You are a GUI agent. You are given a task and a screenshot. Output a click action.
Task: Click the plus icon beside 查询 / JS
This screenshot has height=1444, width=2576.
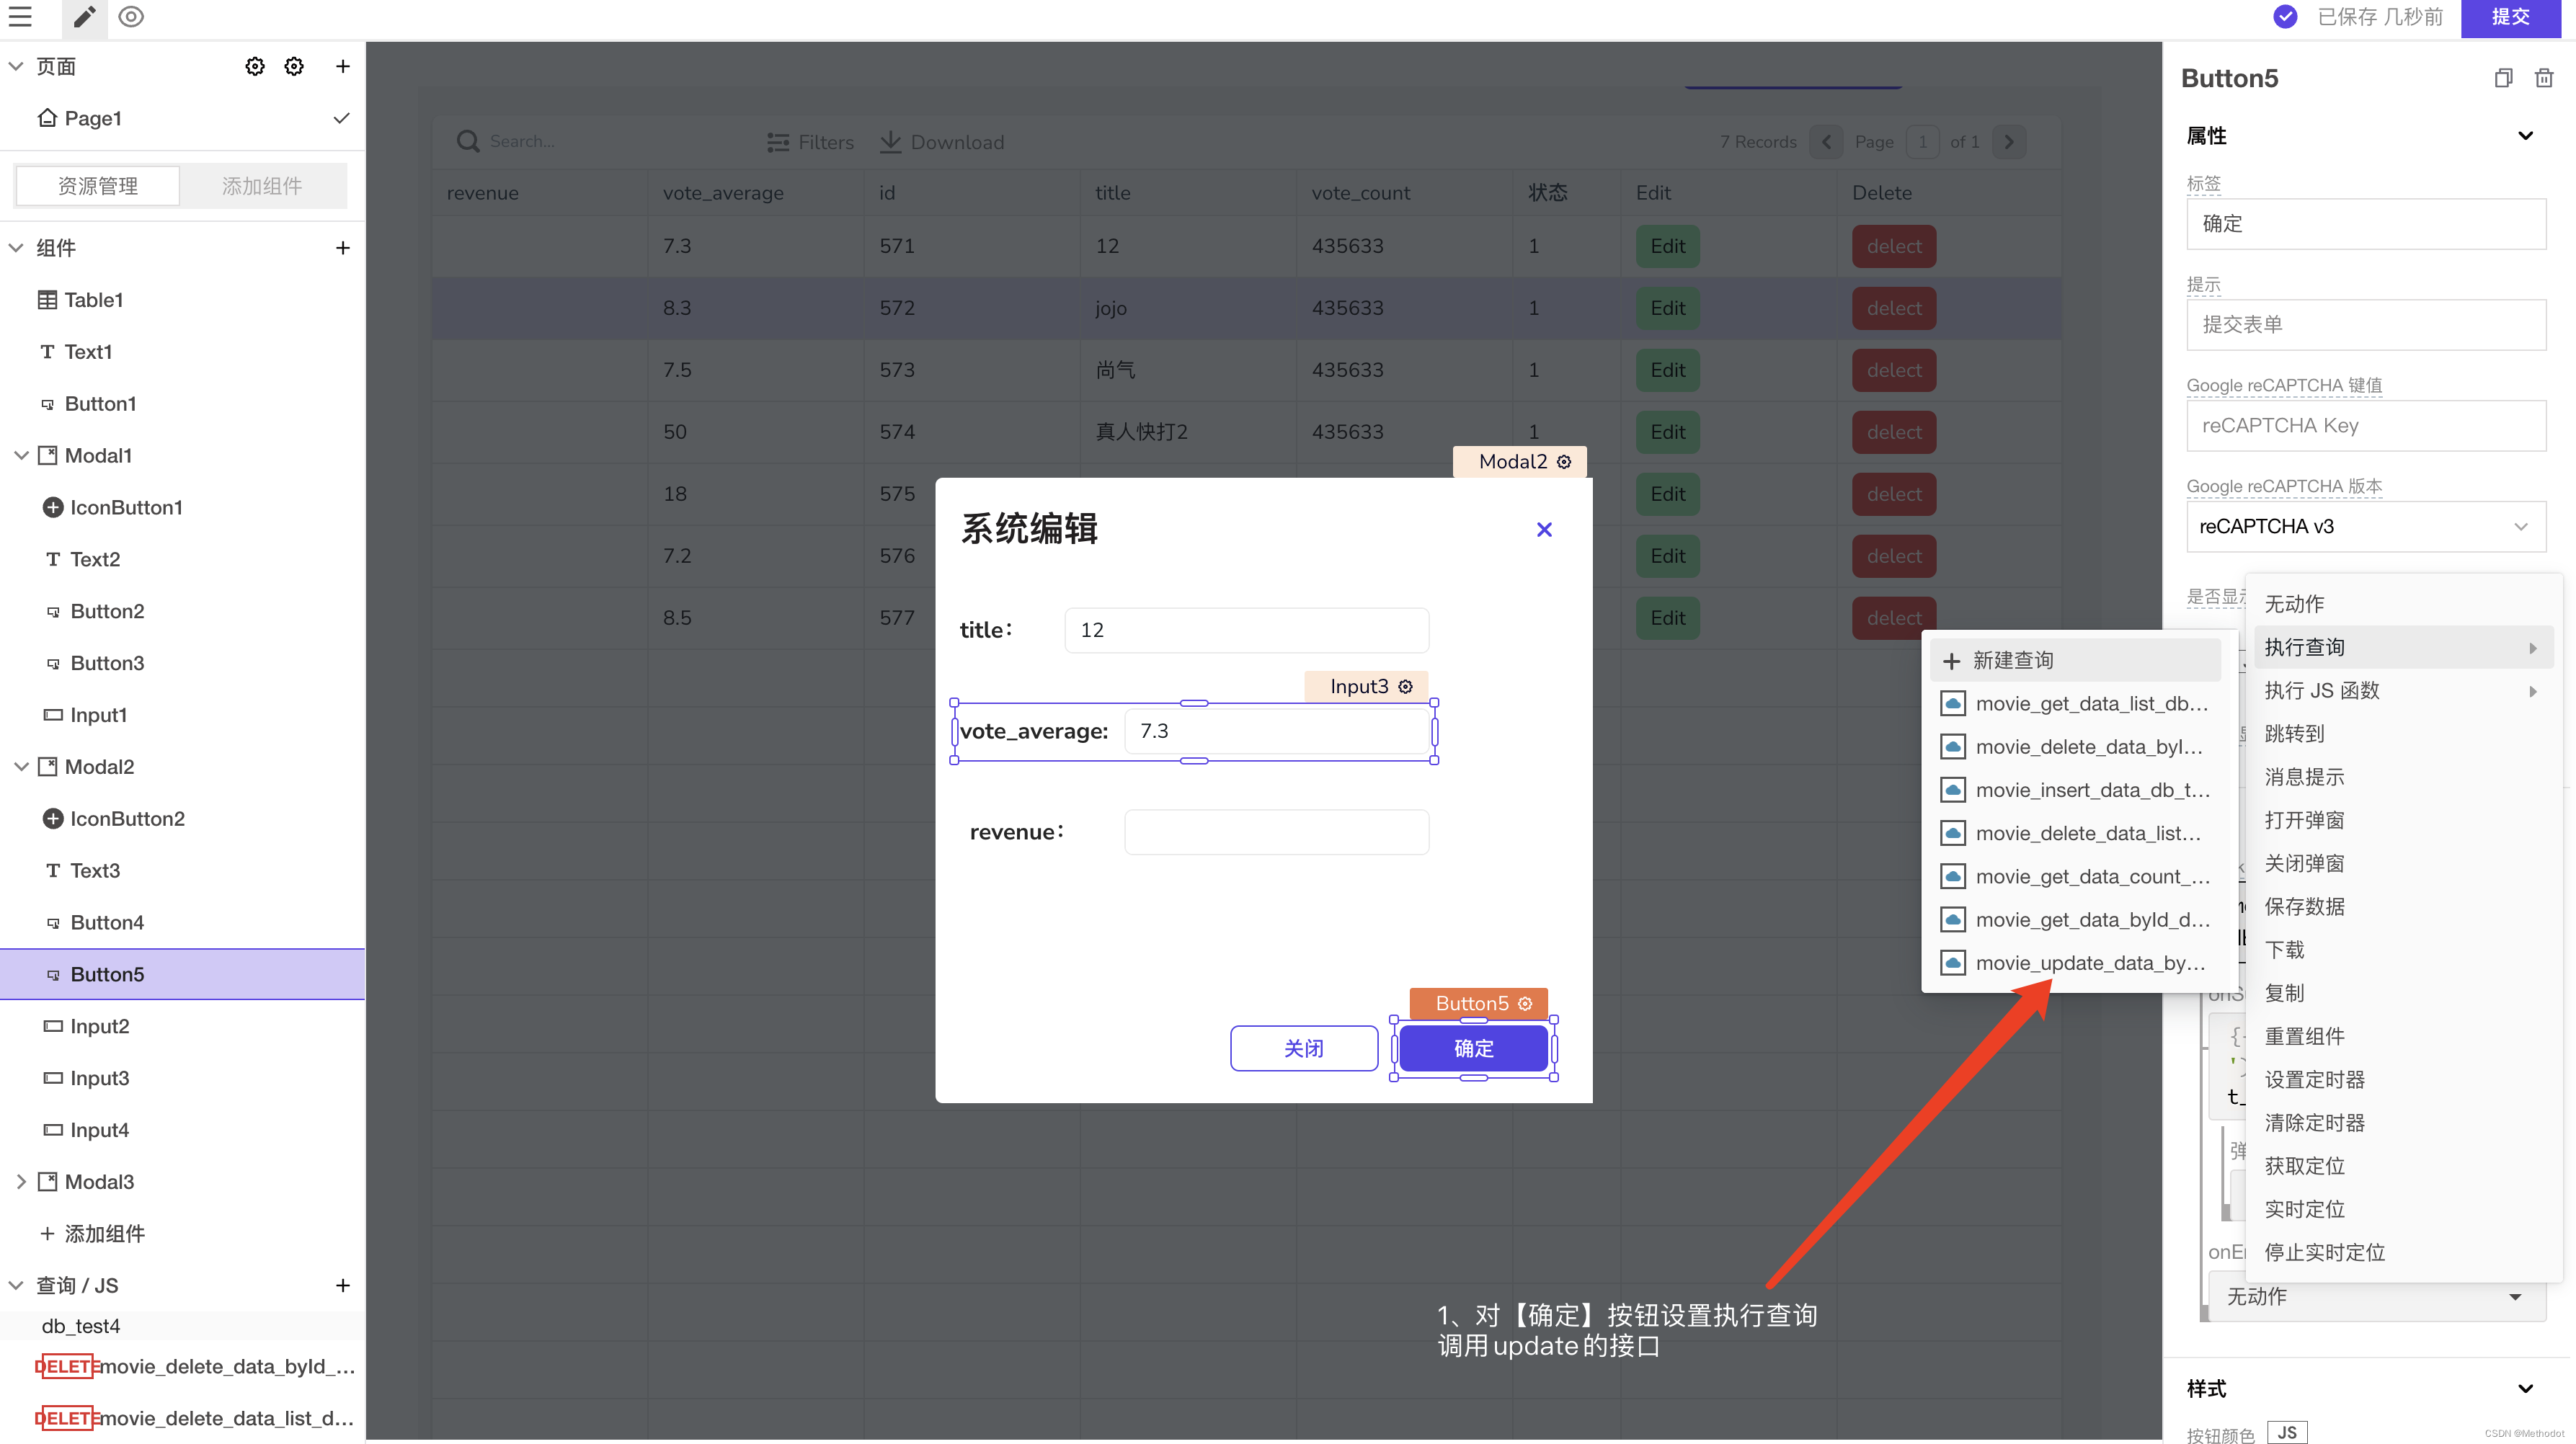tap(342, 1286)
